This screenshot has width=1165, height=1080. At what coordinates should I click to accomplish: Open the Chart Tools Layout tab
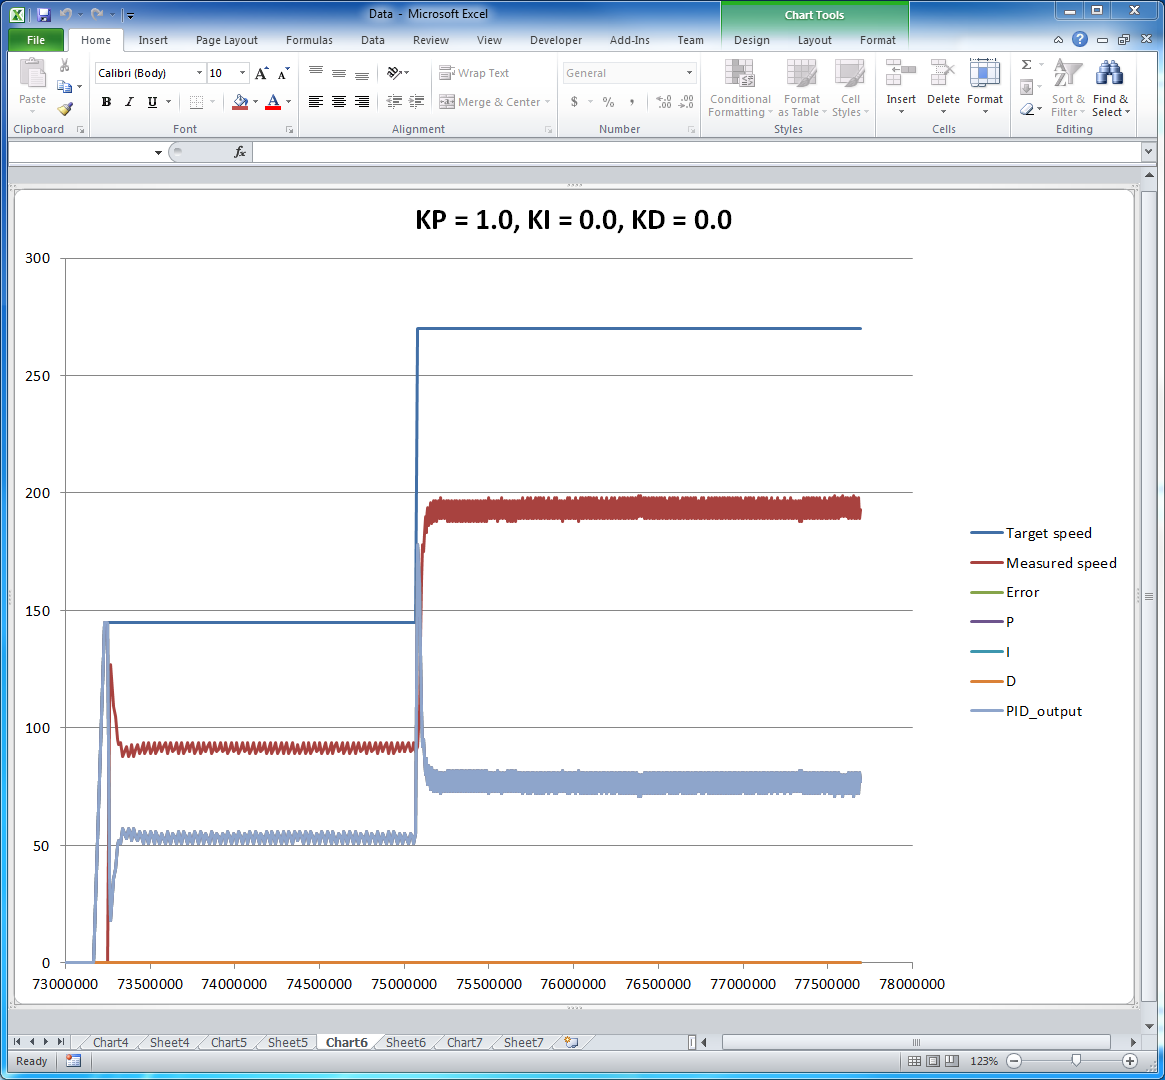point(814,40)
